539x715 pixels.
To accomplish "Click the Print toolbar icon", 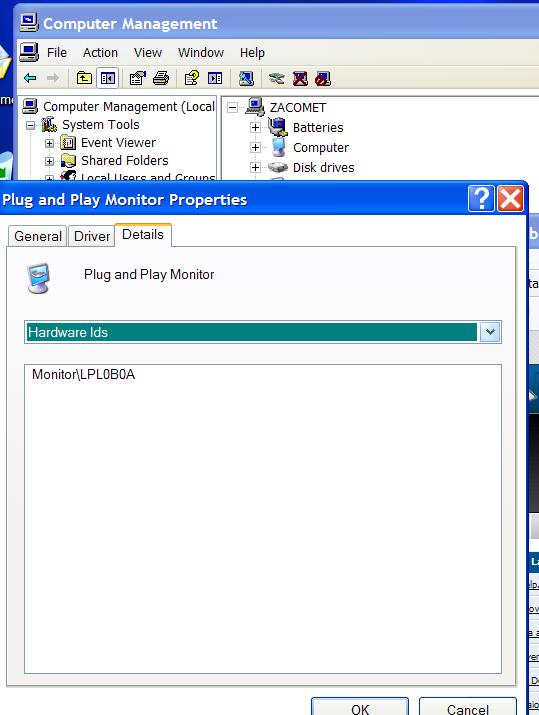I will point(161,78).
